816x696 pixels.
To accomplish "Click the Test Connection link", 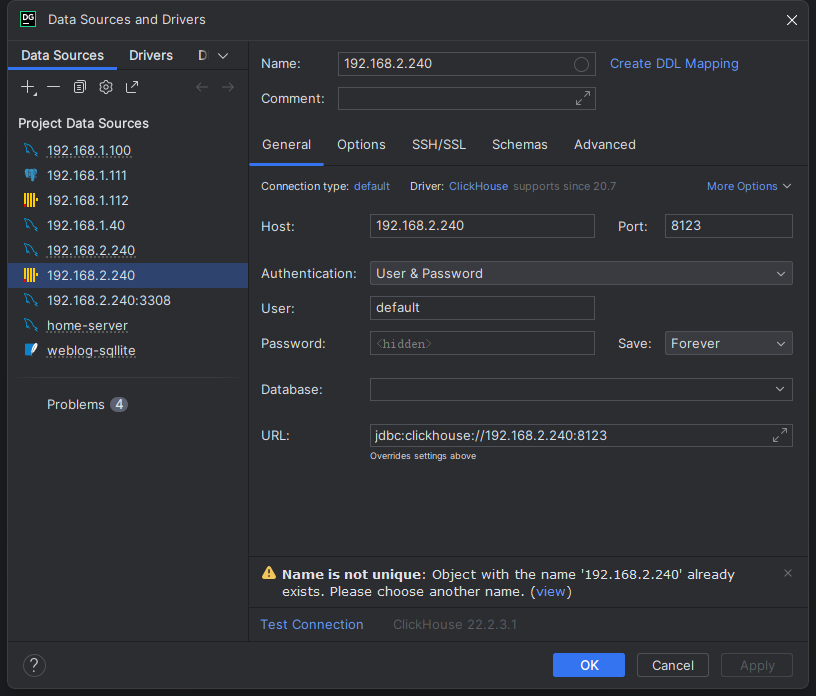I will point(312,624).
